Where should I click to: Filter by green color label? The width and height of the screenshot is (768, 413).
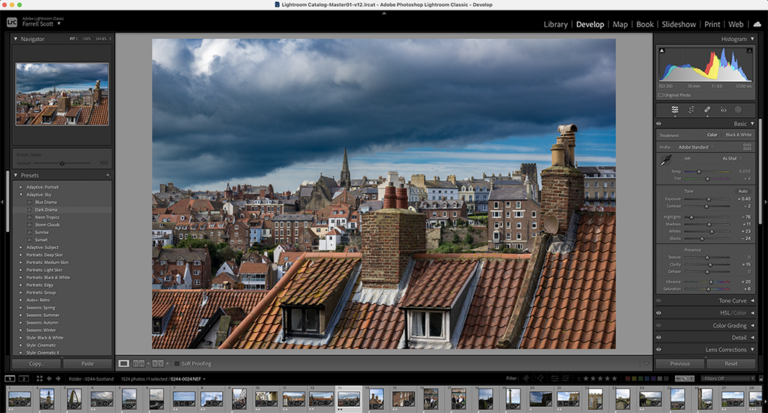[x=642, y=378]
